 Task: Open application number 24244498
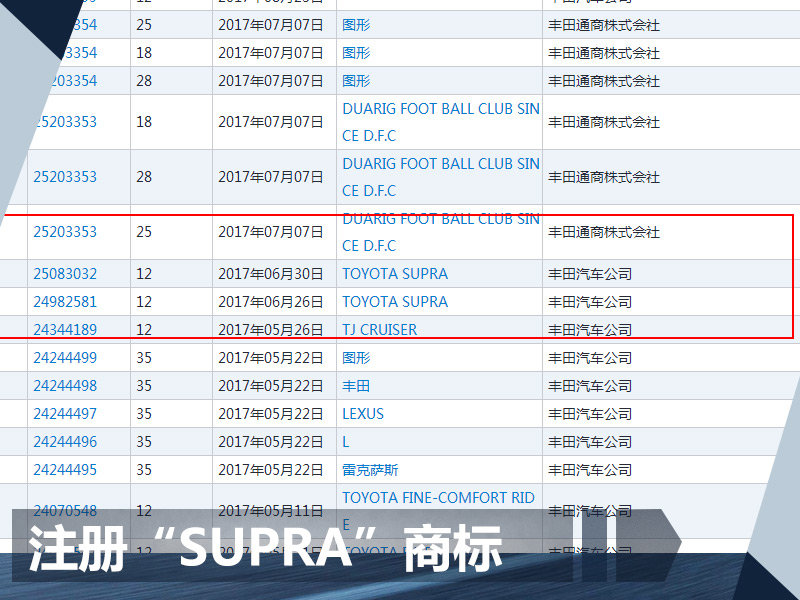(x=65, y=386)
